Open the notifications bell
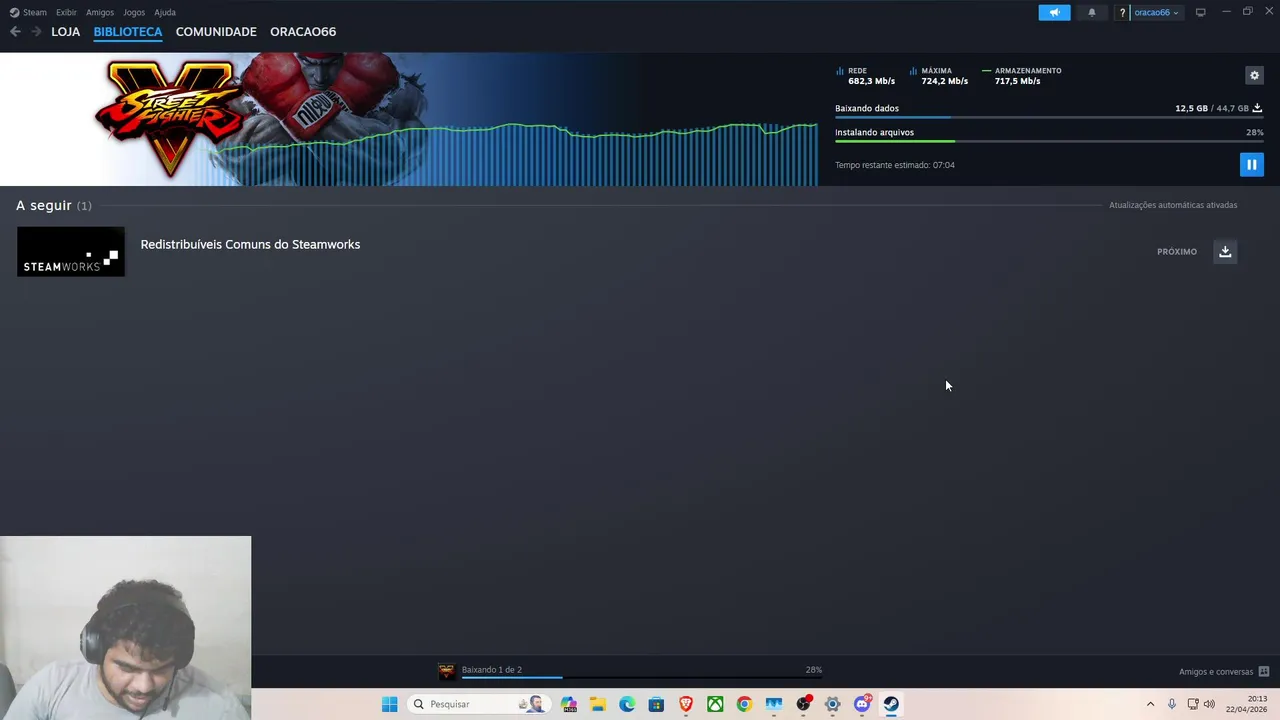The width and height of the screenshot is (1280, 720). pyautogui.click(x=1092, y=12)
